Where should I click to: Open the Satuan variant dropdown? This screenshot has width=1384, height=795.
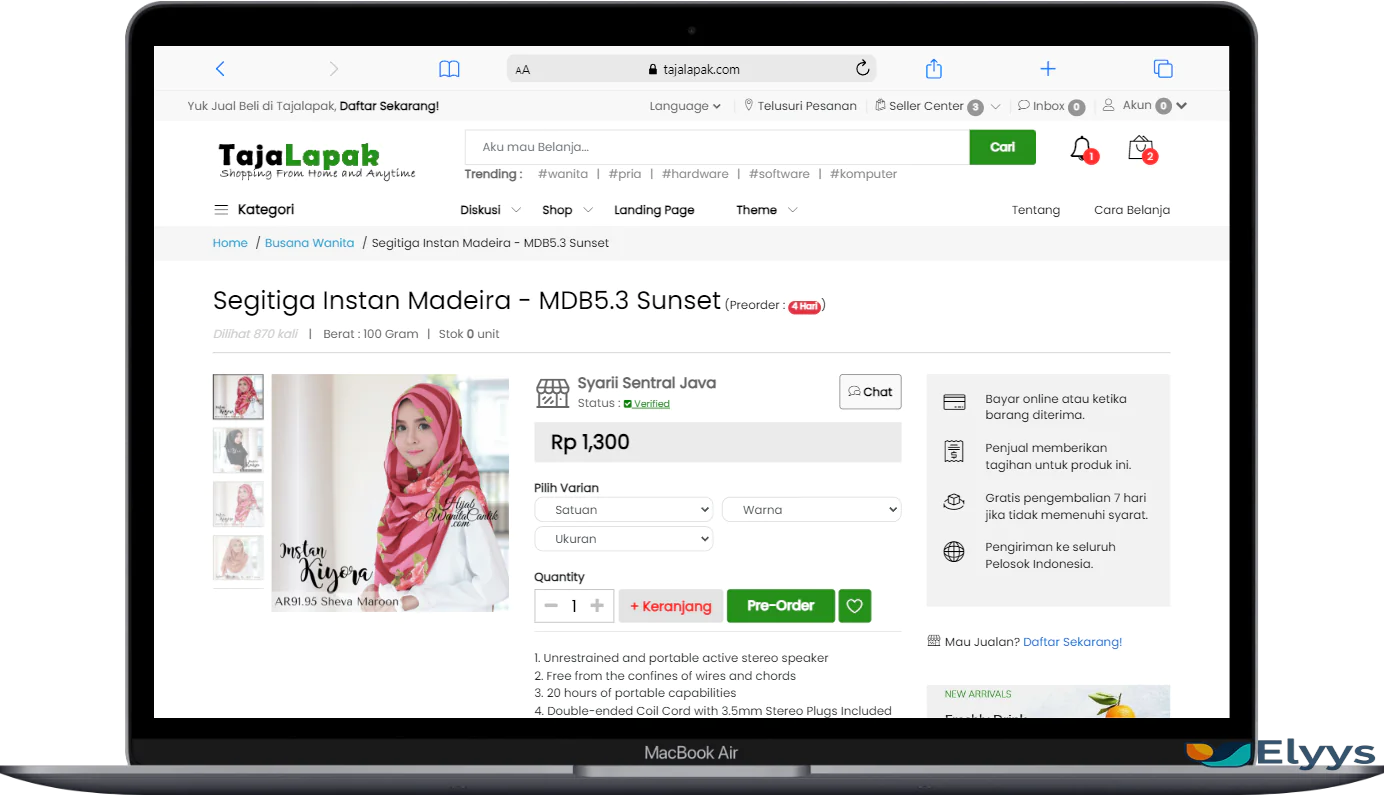[x=624, y=510]
